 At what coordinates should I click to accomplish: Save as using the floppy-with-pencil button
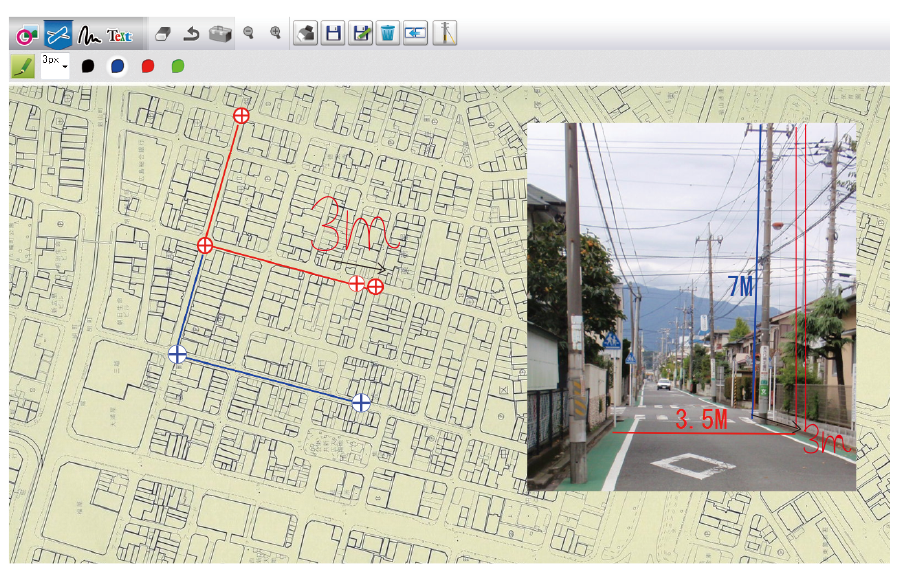pyautogui.click(x=361, y=33)
